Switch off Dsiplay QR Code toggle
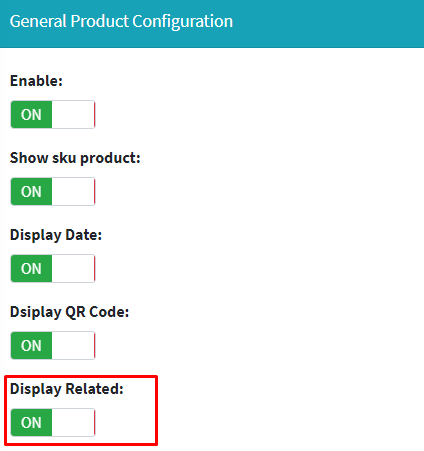 tap(53, 345)
